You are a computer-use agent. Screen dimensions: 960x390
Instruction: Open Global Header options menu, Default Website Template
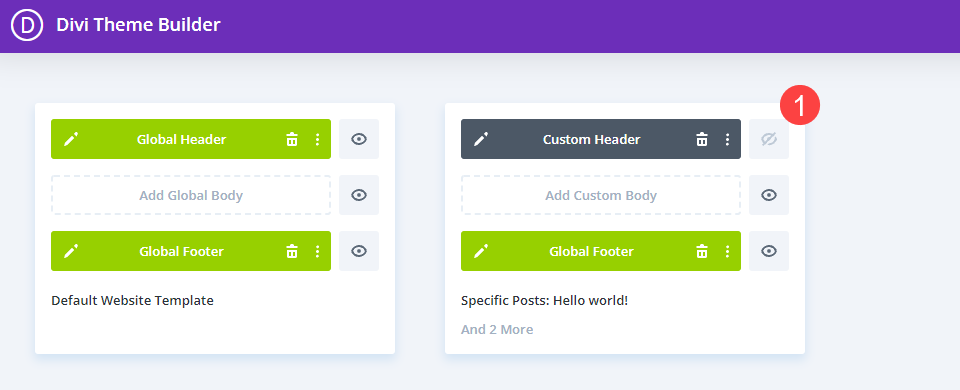(317, 140)
